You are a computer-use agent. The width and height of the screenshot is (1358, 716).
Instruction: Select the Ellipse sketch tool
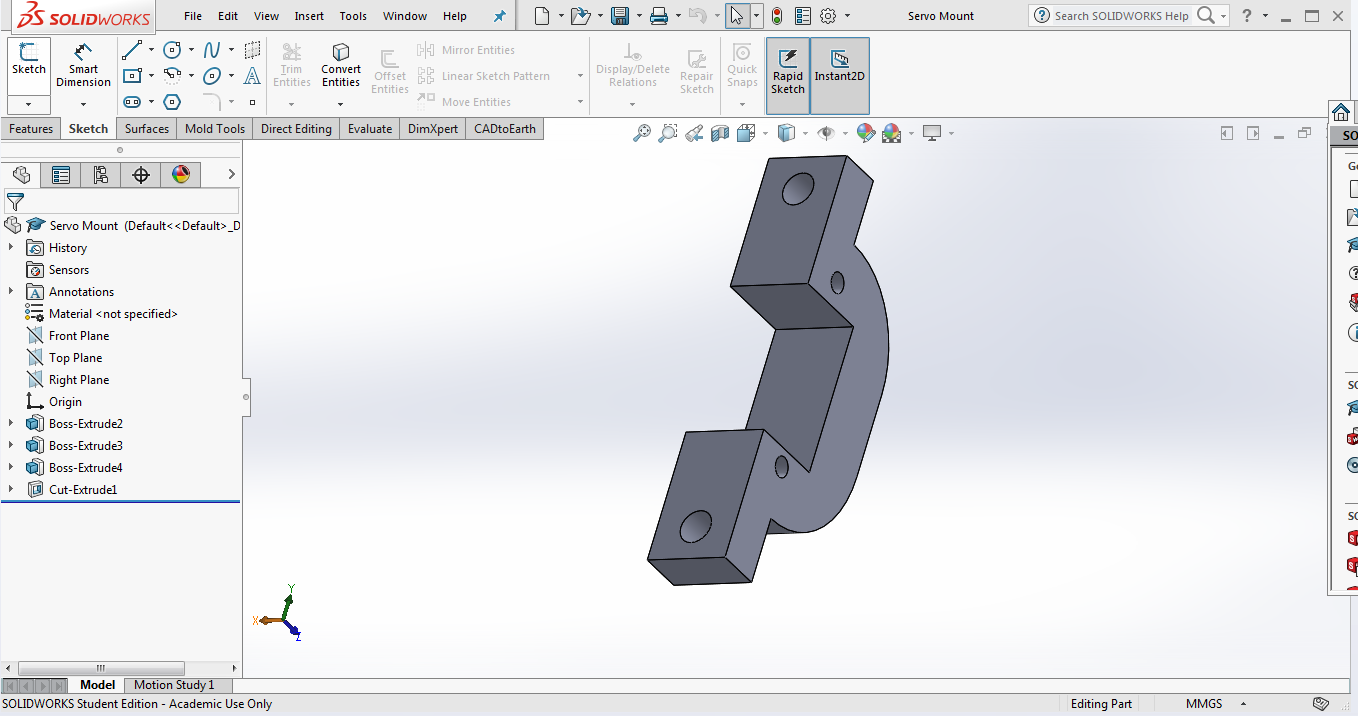[x=212, y=76]
